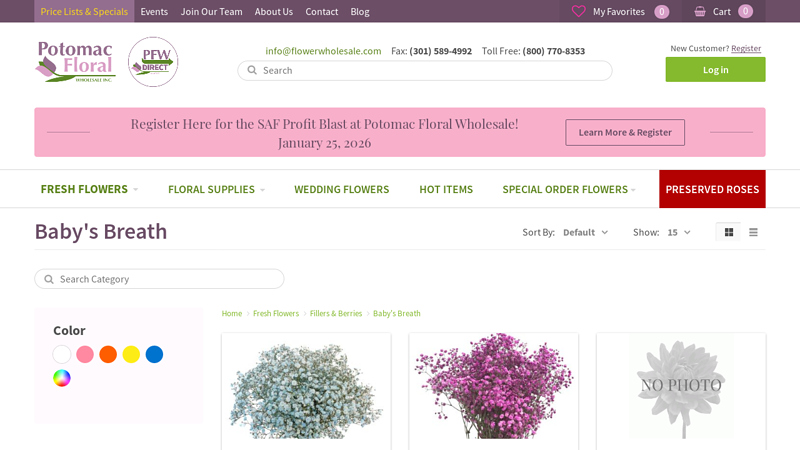Click the green Log in button
The width and height of the screenshot is (800, 450).
(715, 70)
